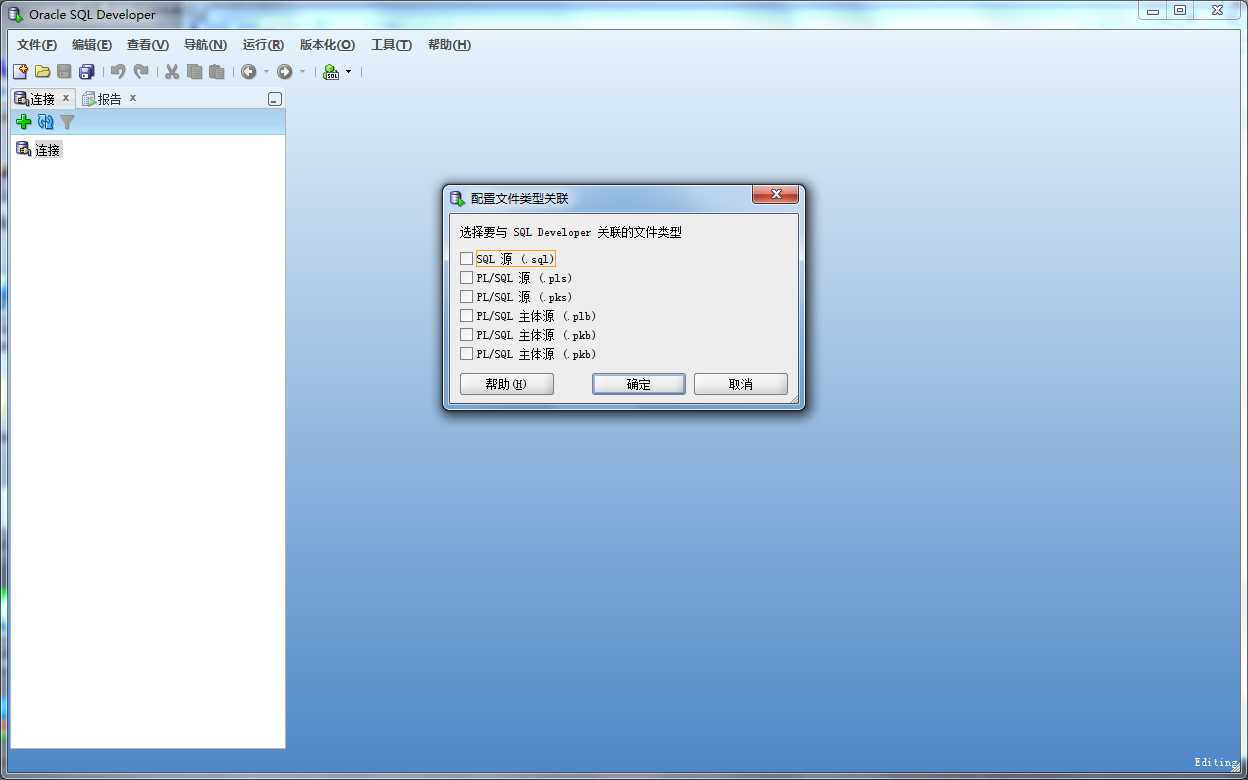Click the 取消 button
This screenshot has height=780, width=1248.
pyautogui.click(x=741, y=384)
